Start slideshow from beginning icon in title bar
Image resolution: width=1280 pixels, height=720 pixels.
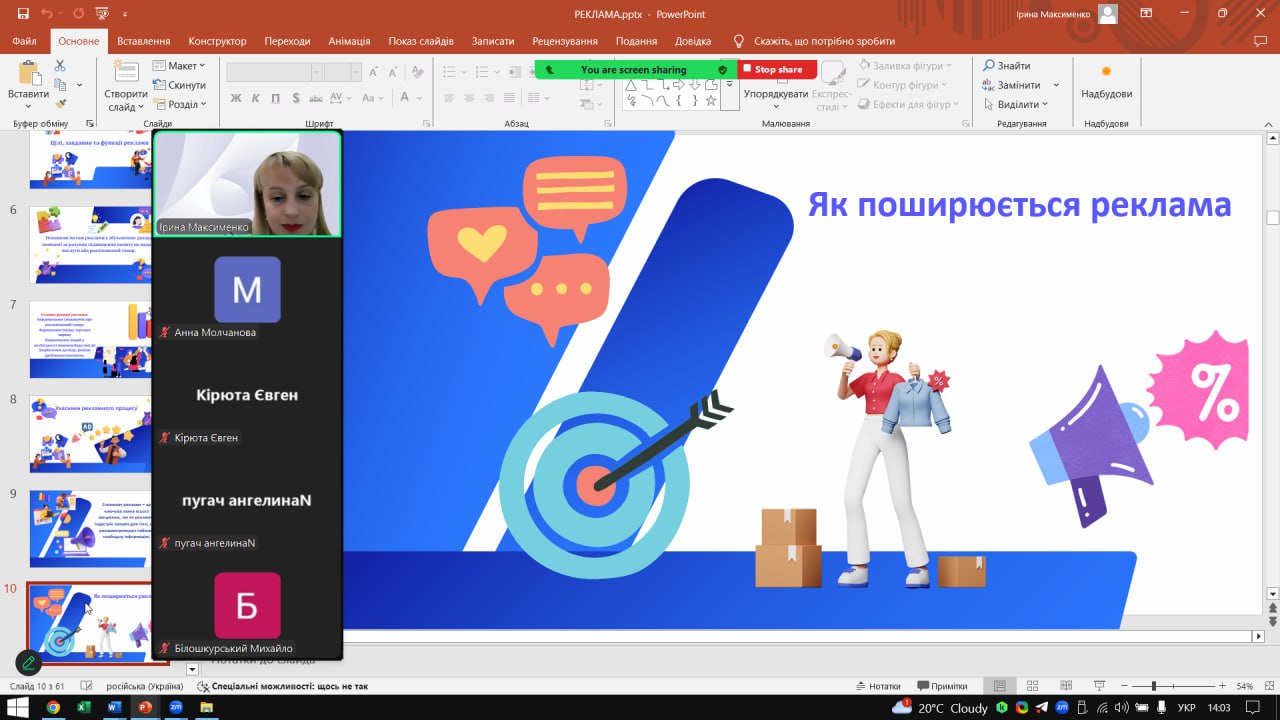(x=101, y=14)
